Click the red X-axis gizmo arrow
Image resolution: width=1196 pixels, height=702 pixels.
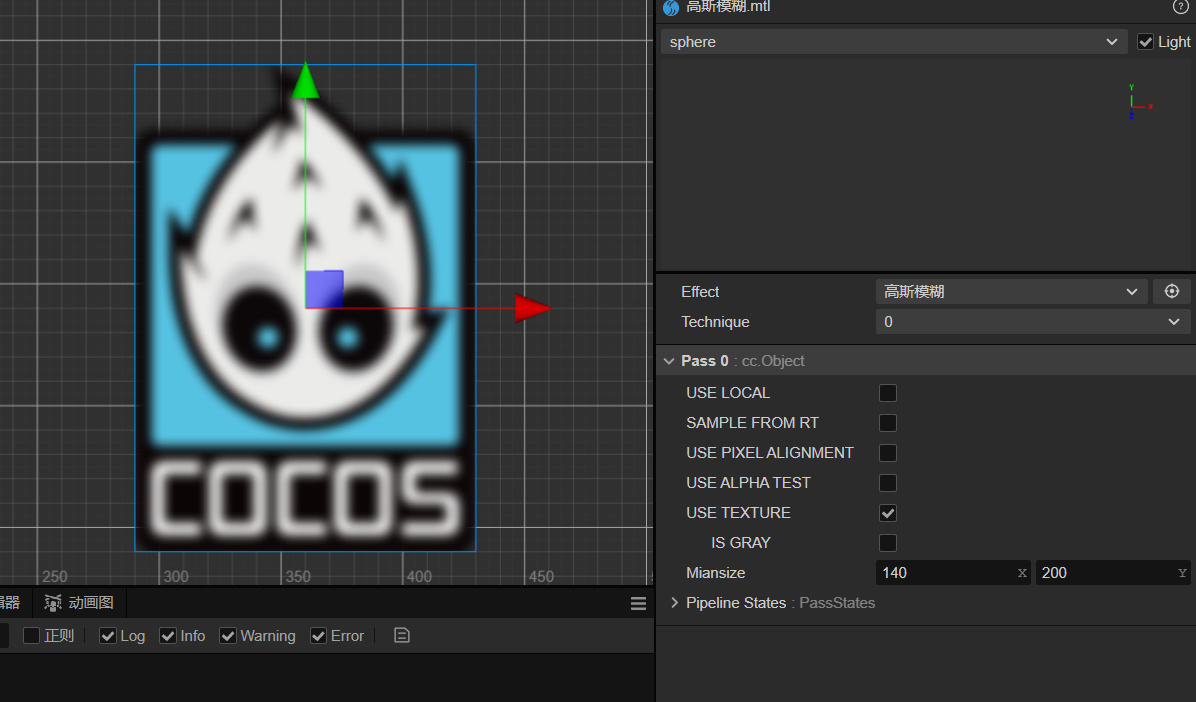coord(532,308)
